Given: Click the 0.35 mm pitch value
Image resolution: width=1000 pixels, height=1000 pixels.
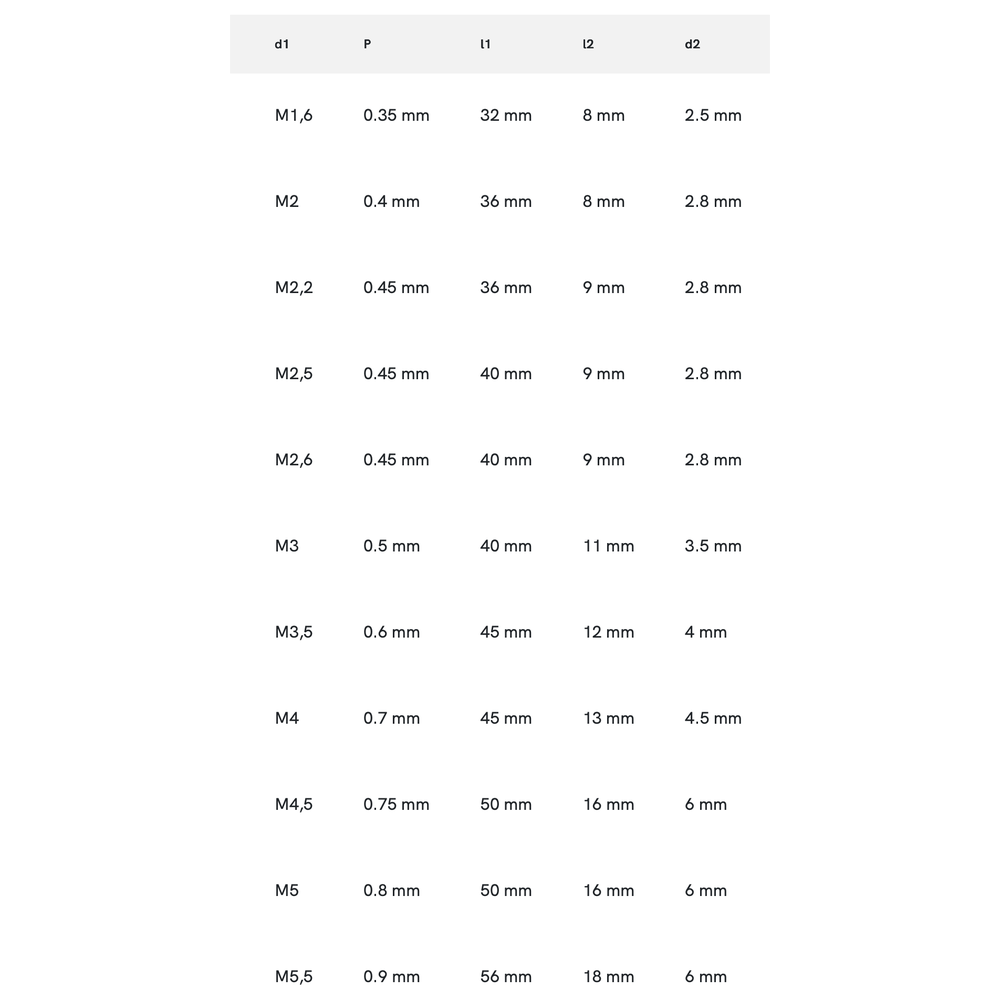Looking at the screenshot, I should point(396,115).
